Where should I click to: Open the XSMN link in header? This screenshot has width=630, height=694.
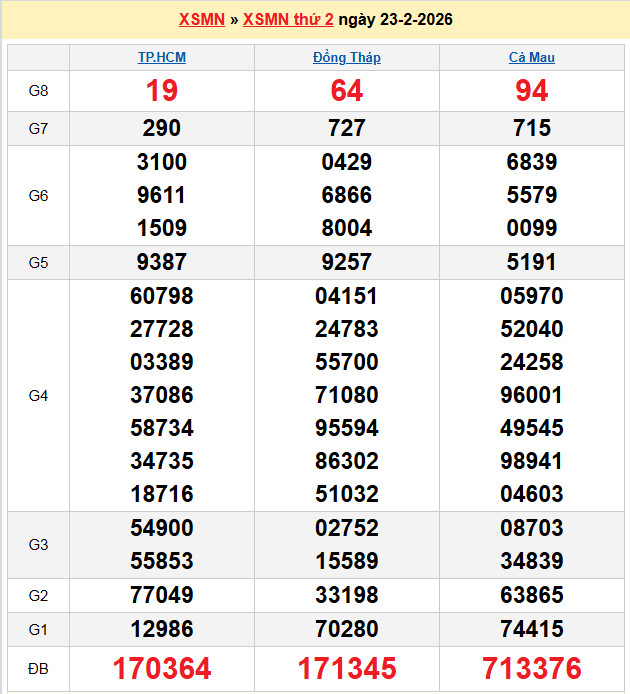201,20
